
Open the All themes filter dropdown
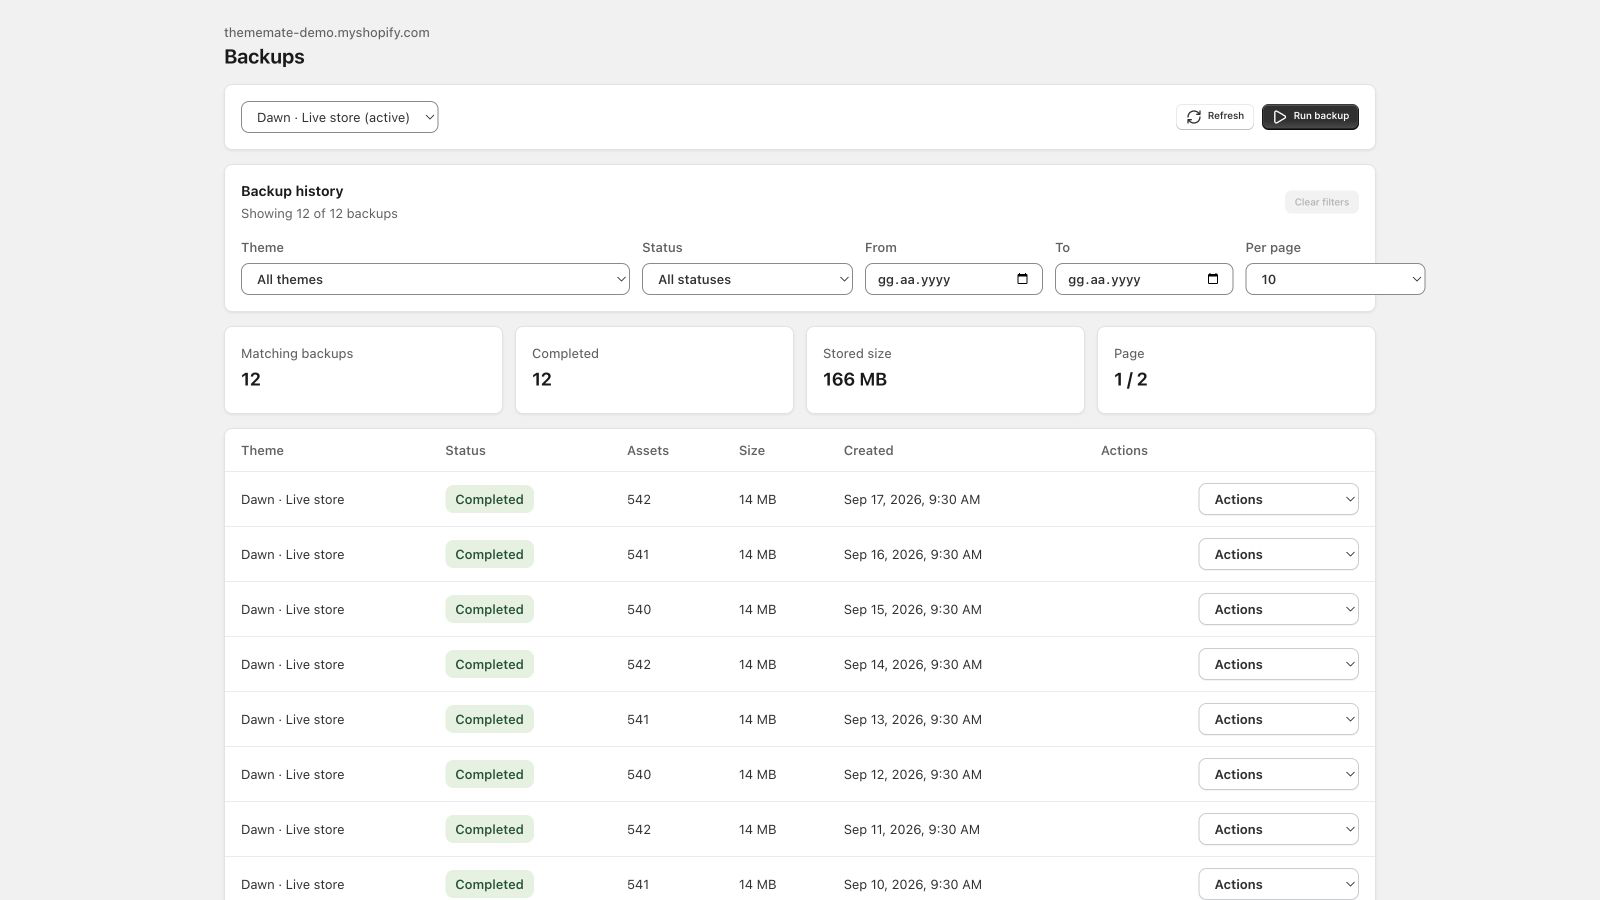pyautogui.click(x=435, y=279)
